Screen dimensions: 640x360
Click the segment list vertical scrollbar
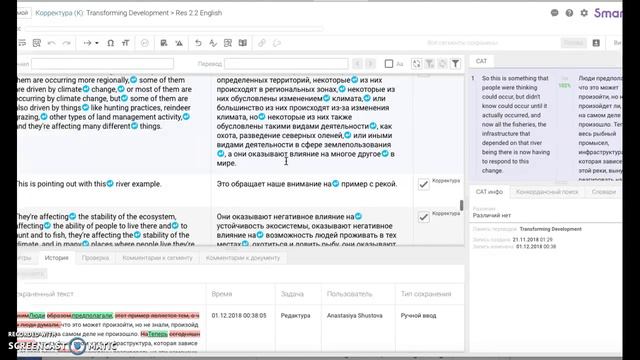point(462,205)
